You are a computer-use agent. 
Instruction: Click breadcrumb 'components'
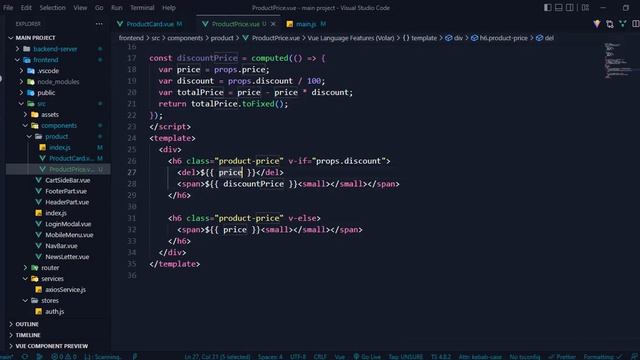click(185, 38)
